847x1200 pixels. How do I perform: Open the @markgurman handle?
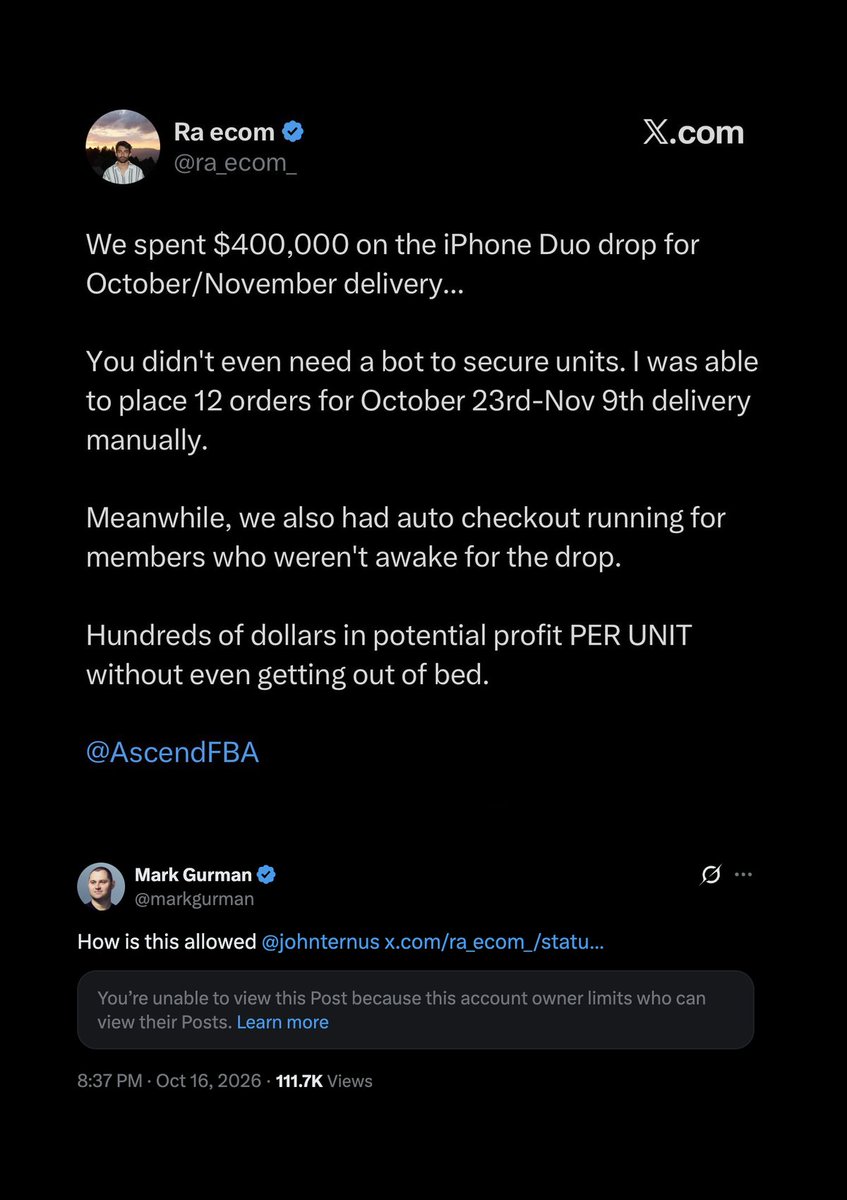point(194,899)
